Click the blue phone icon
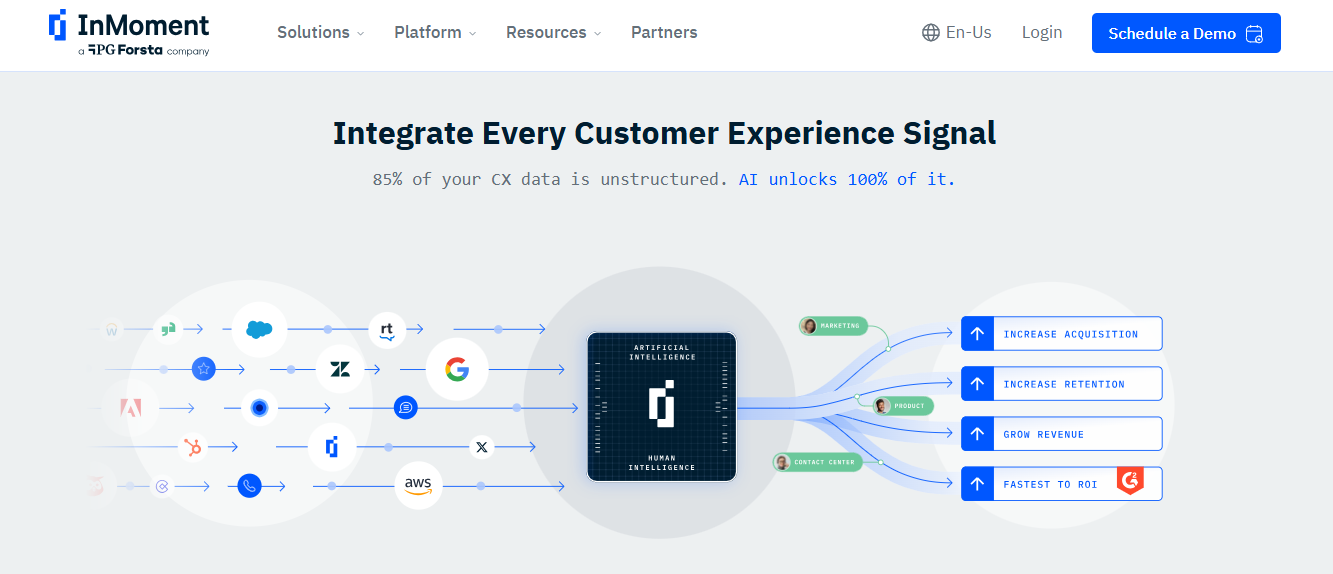 tap(249, 486)
